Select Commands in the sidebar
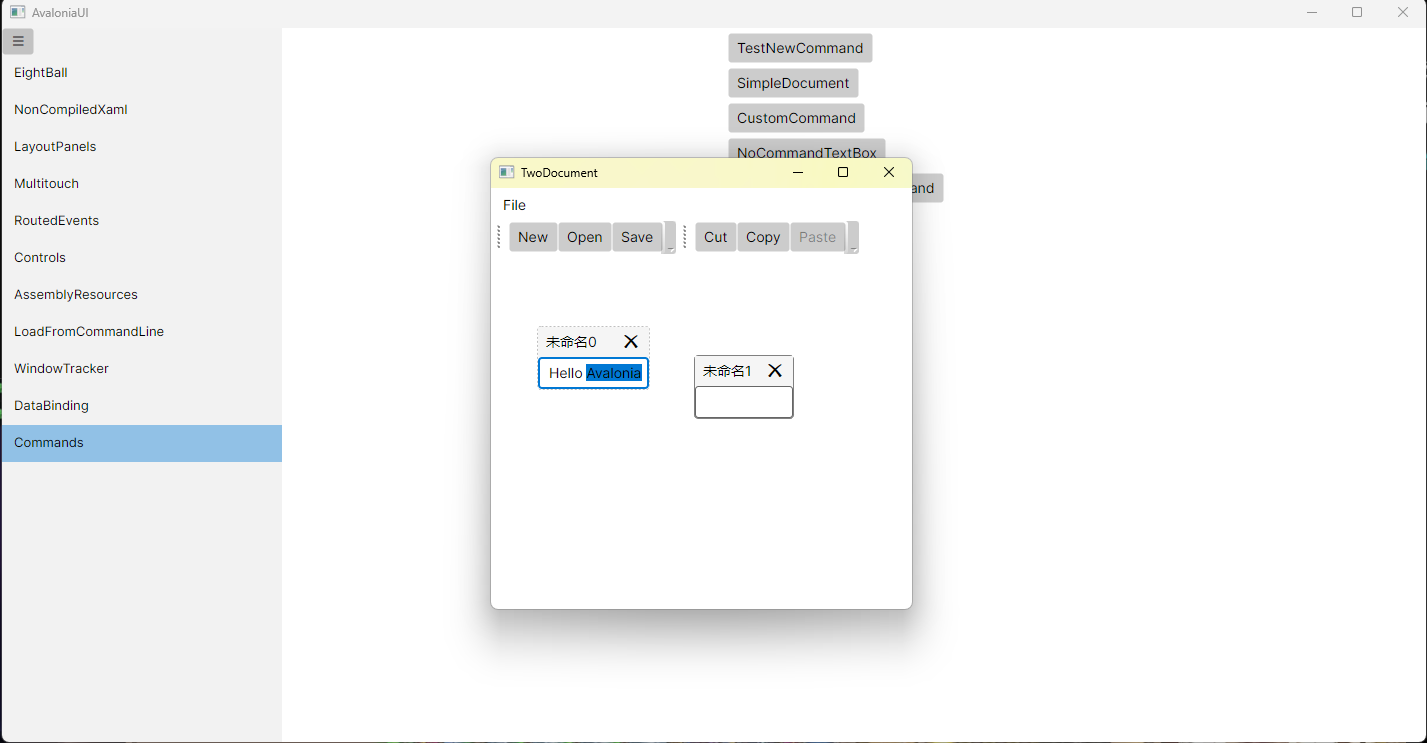 pyautogui.click(x=142, y=443)
